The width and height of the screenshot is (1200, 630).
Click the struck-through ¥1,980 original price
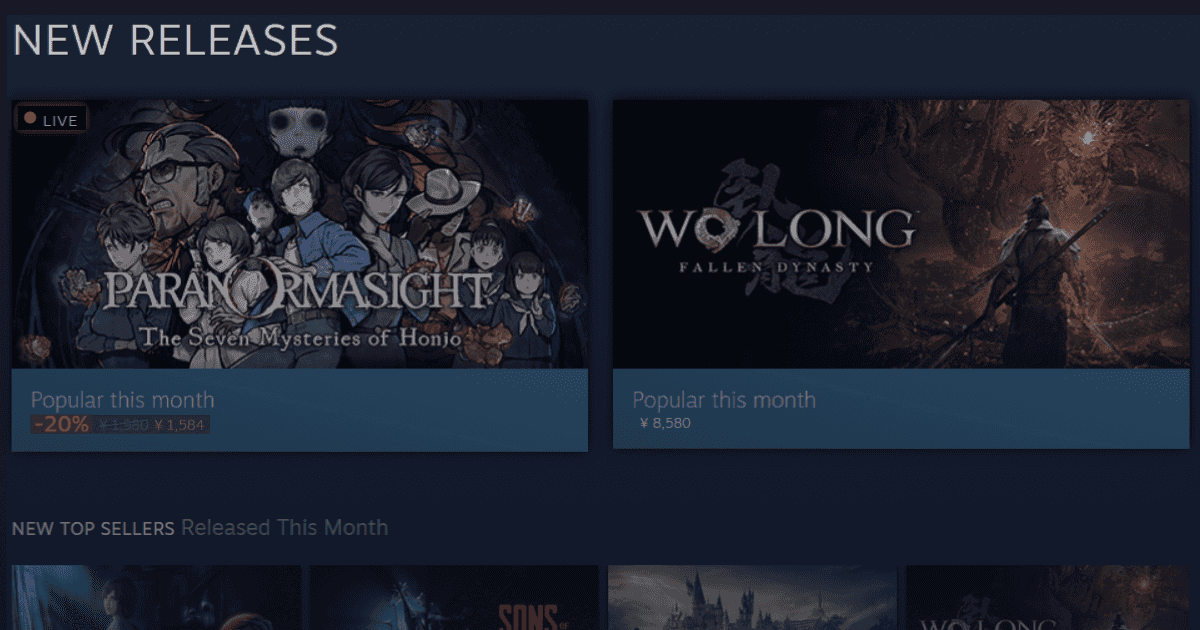click(124, 425)
